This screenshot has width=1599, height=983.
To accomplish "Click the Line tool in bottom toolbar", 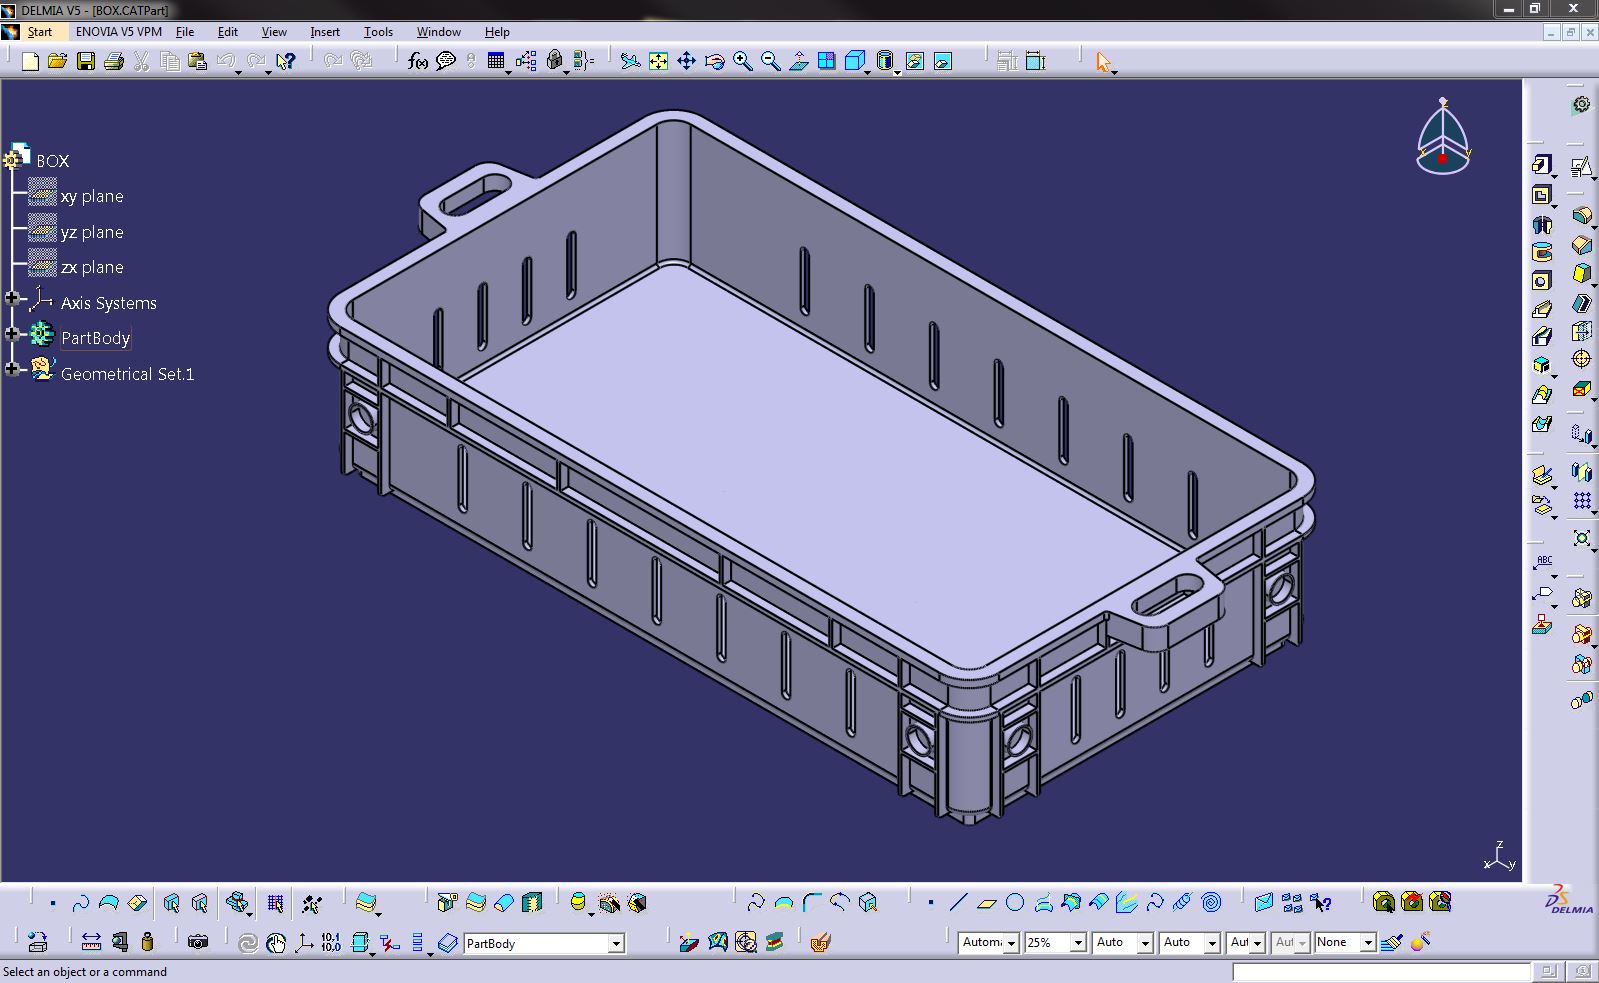I will pyautogui.click(x=958, y=902).
